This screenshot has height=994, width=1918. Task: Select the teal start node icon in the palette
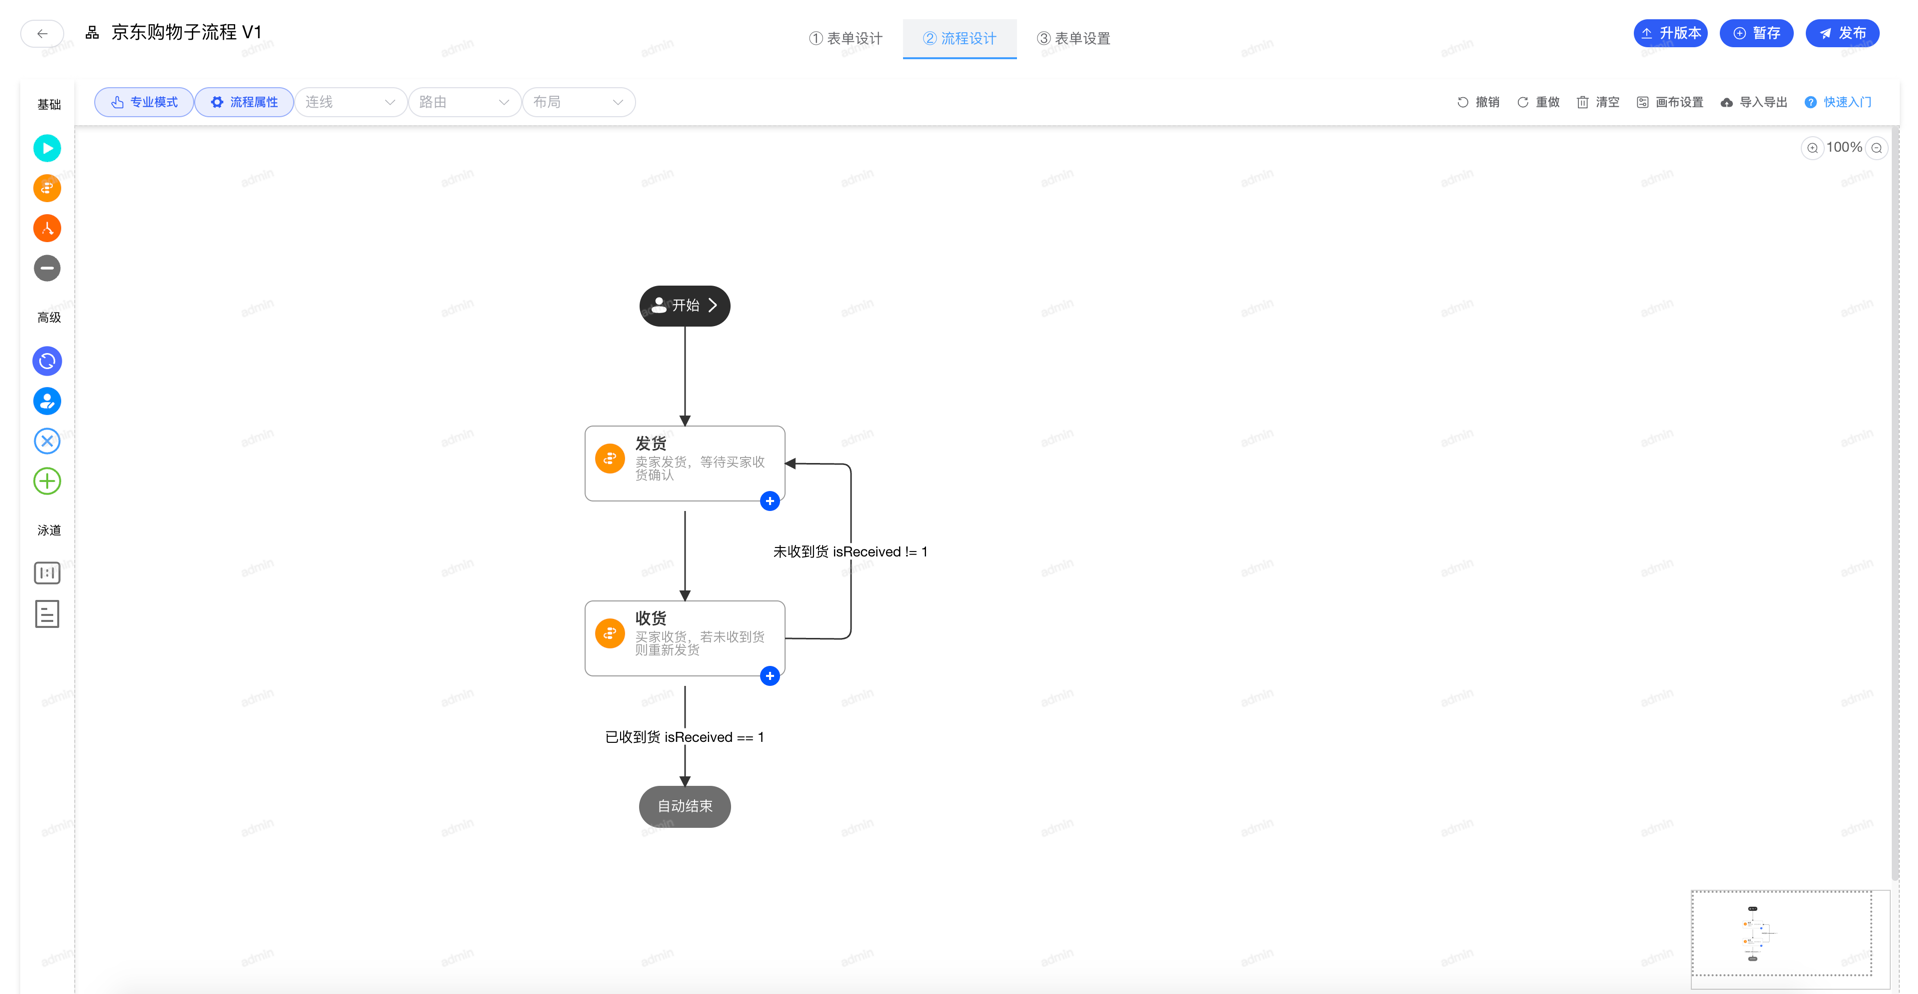(47, 148)
